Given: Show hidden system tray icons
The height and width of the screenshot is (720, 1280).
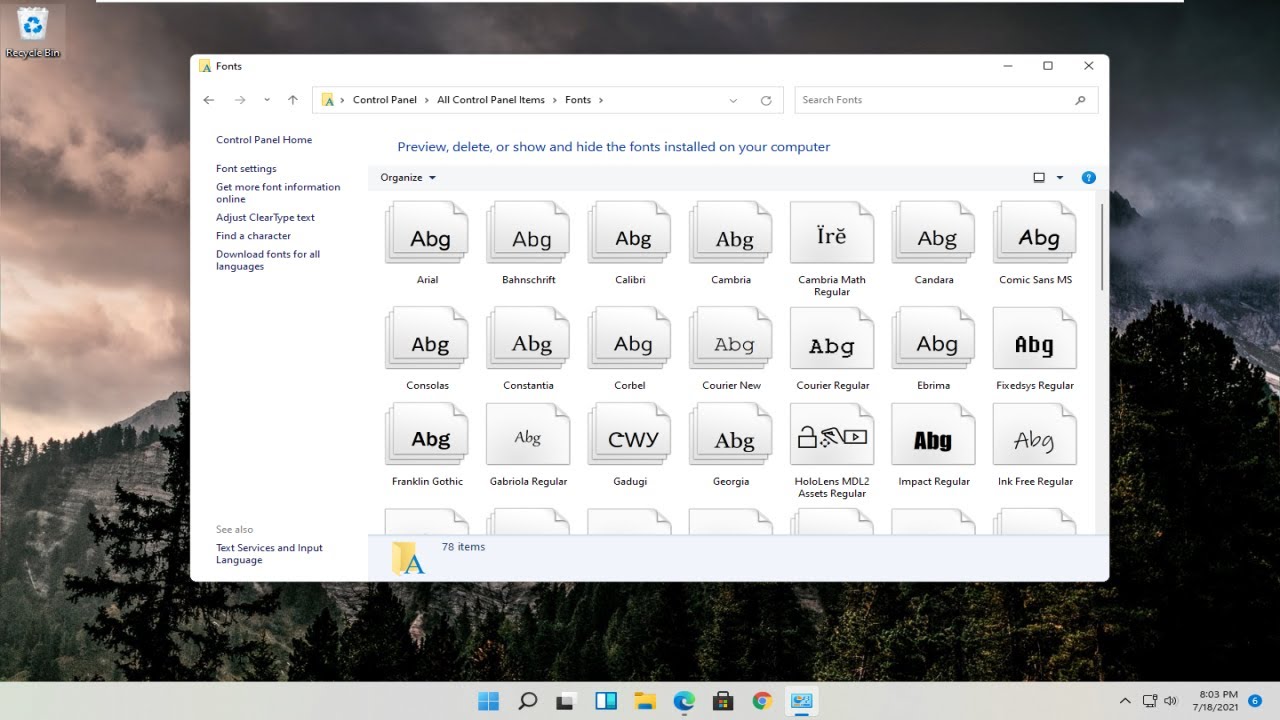Looking at the screenshot, I should click(1125, 701).
